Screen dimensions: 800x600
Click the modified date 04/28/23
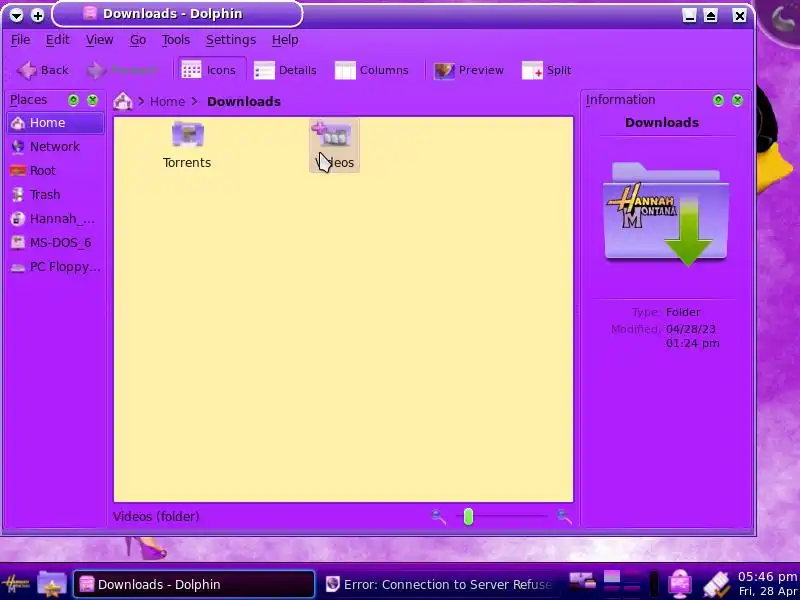690,329
